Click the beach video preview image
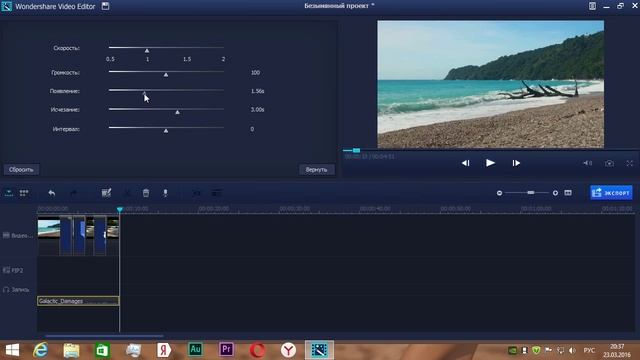Image resolution: width=640 pixels, height=360 pixels. coord(490,84)
